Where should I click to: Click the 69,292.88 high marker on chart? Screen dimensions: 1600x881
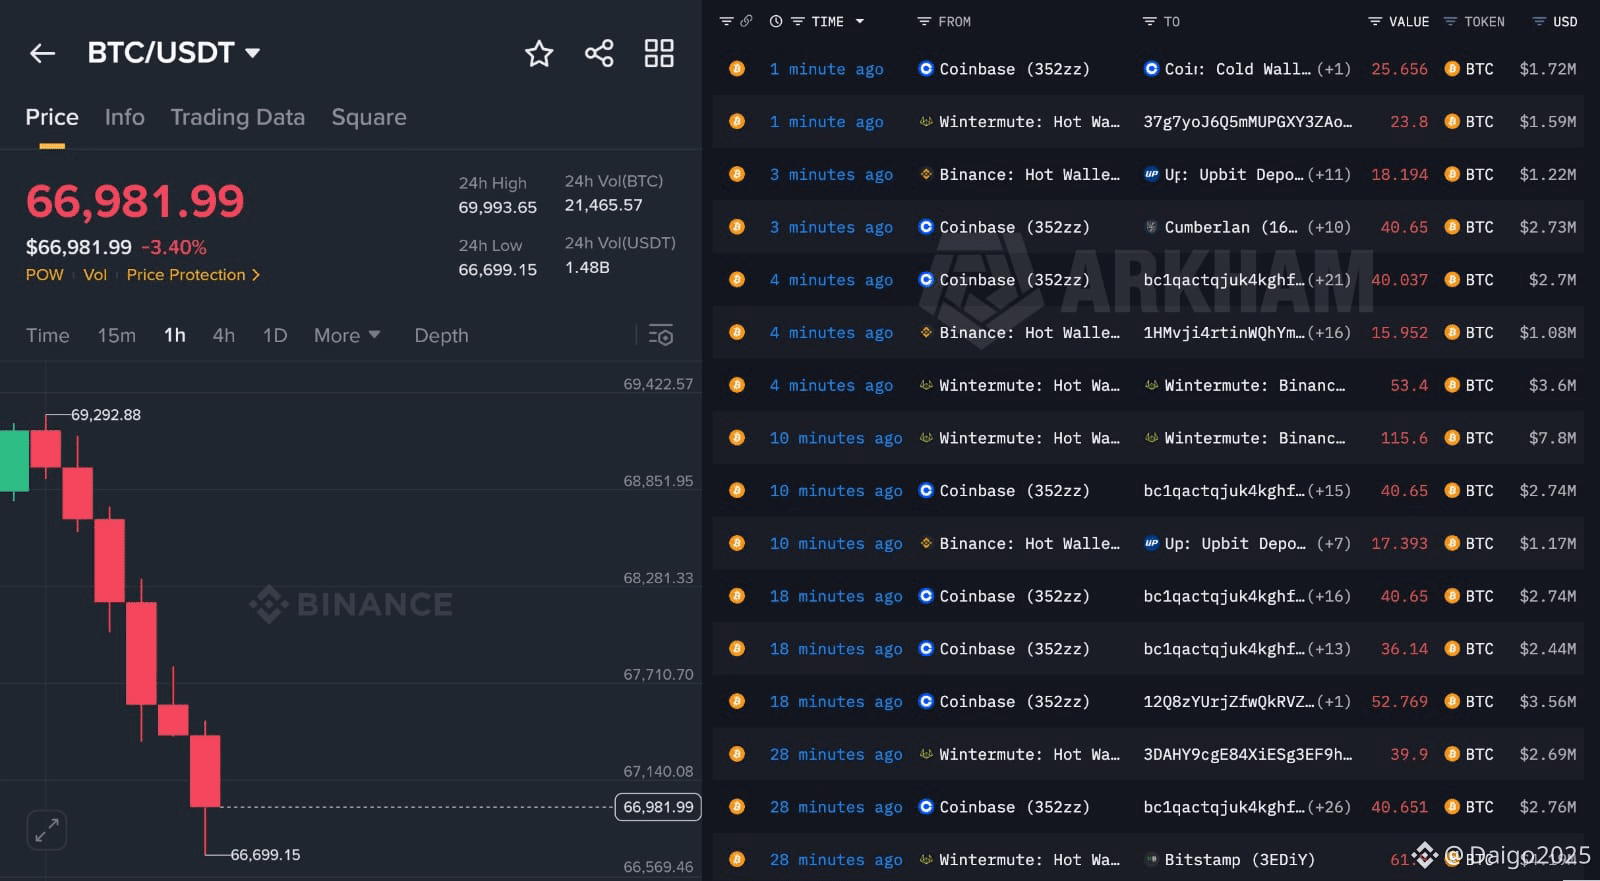[106, 415]
